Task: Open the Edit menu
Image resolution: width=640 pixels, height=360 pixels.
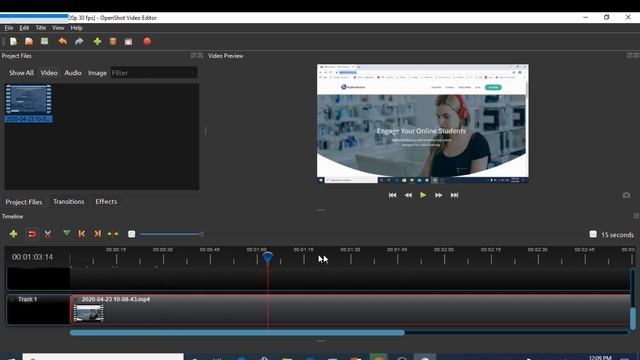Action: tap(24, 28)
